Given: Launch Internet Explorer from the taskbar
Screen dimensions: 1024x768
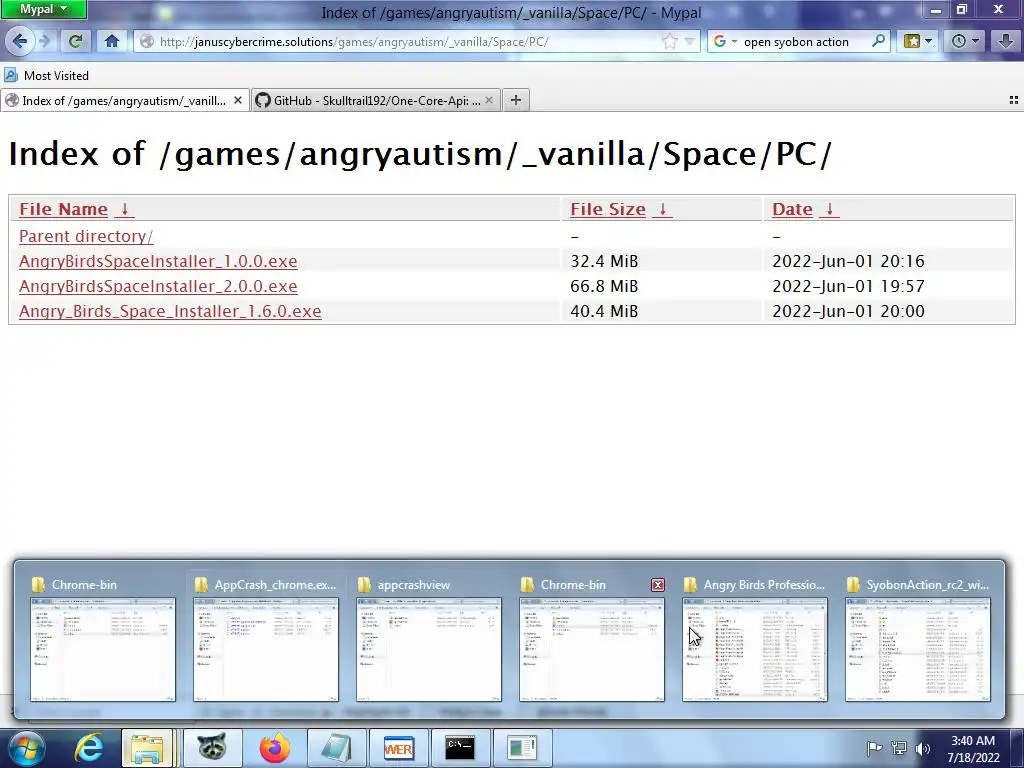Looking at the screenshot, I should [88, 748].
